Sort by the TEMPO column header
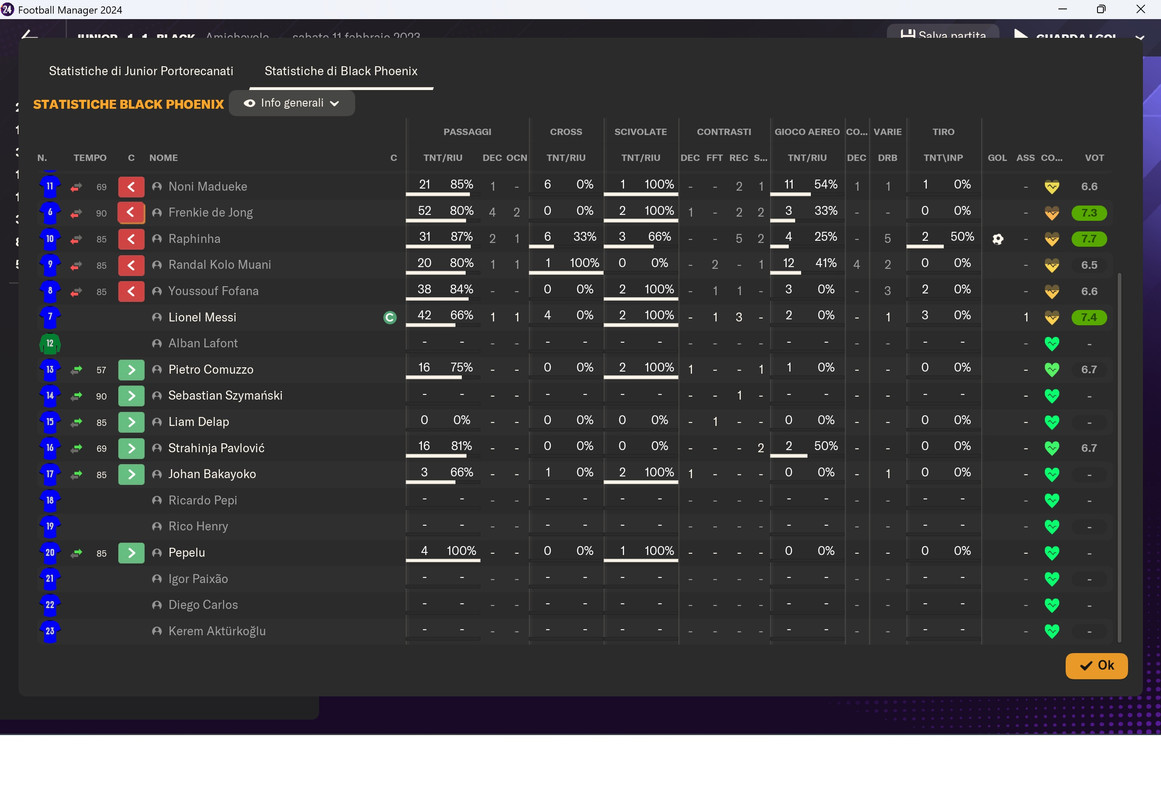Screen dimensions: 1161x800 (x=90, y=158)
